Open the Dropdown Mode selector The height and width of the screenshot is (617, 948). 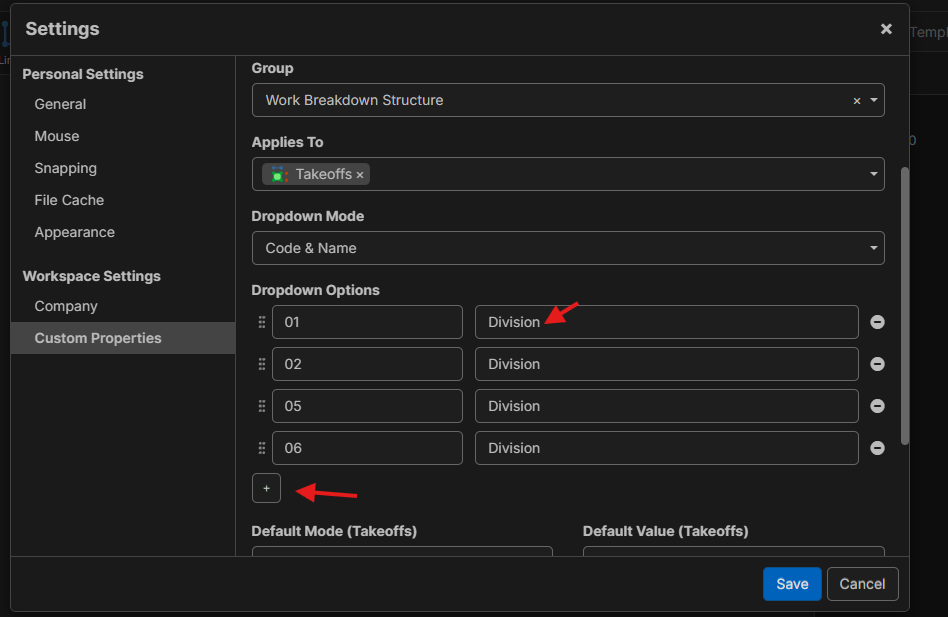(x=874, y=248)
